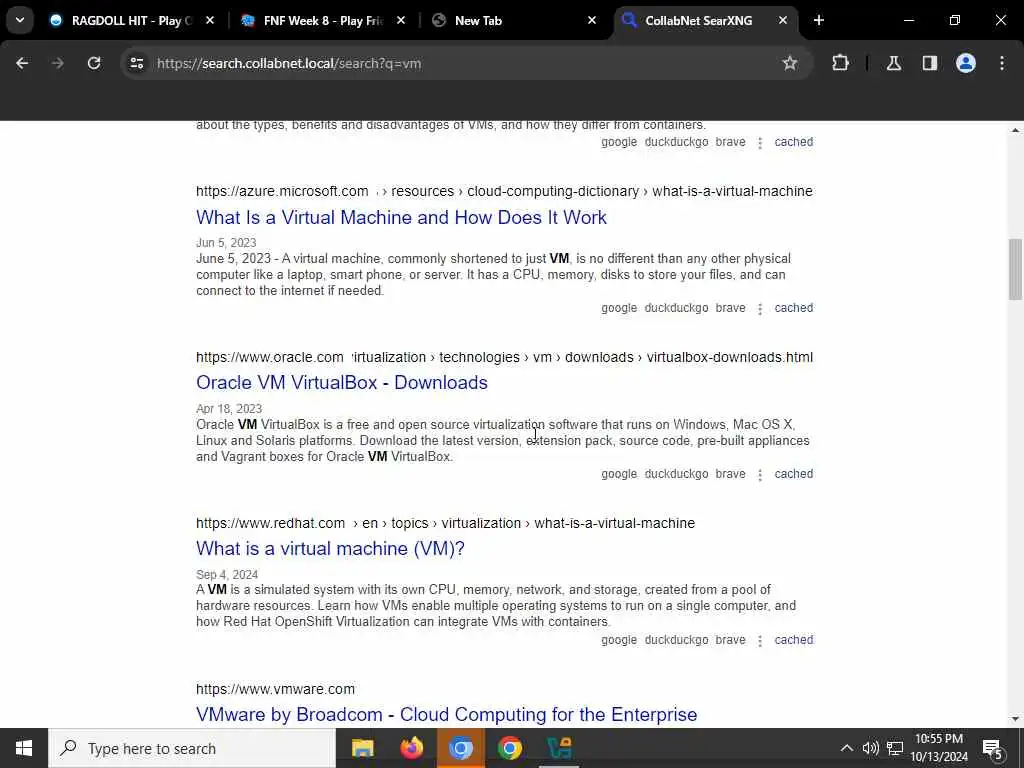Screen dimensions: 1024x768
Task: Open the 'What is a virtual machine (VM)?' result
Action: pyautogui.click(x=330, y=549)
